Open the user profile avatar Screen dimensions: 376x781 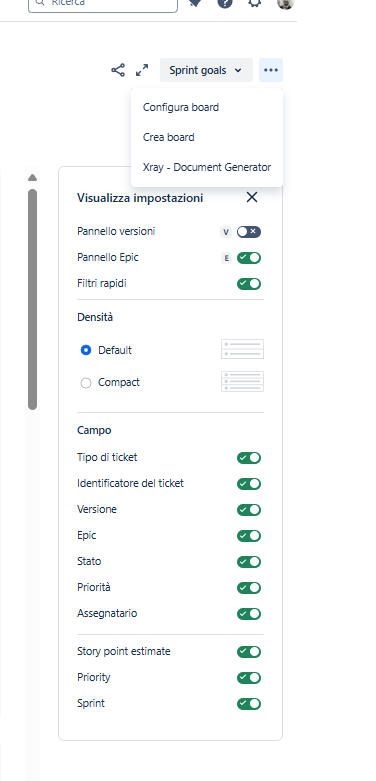[x=286, y=2]
